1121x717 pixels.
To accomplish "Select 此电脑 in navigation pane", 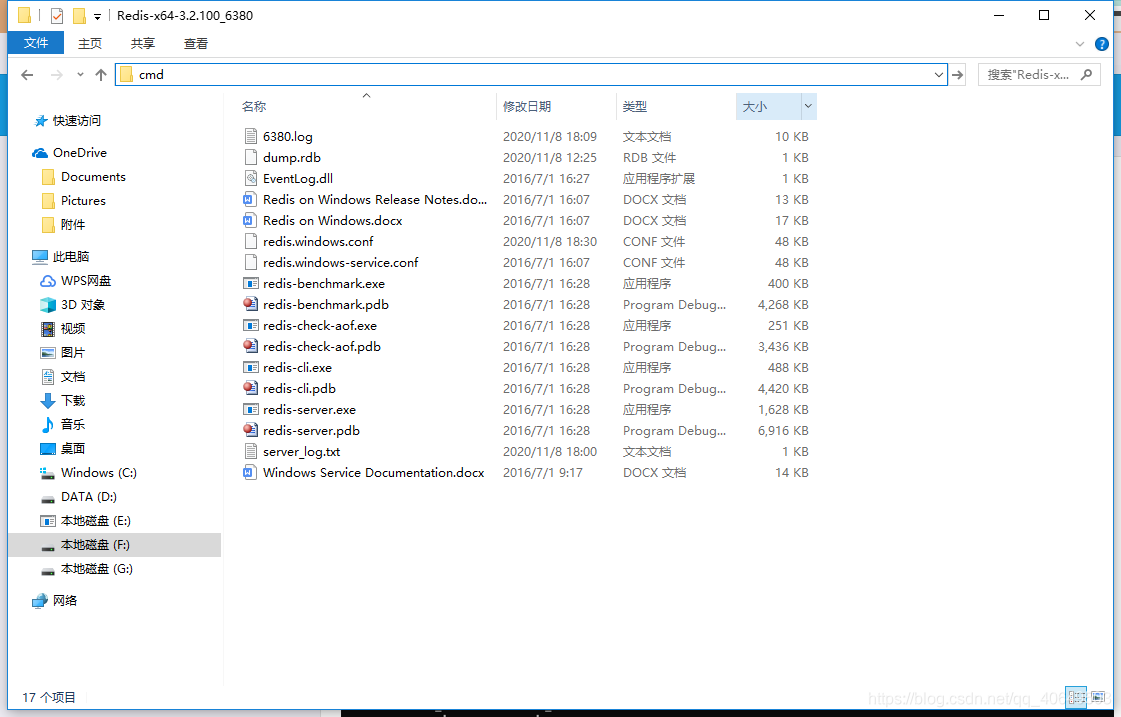I will point(71,256).
